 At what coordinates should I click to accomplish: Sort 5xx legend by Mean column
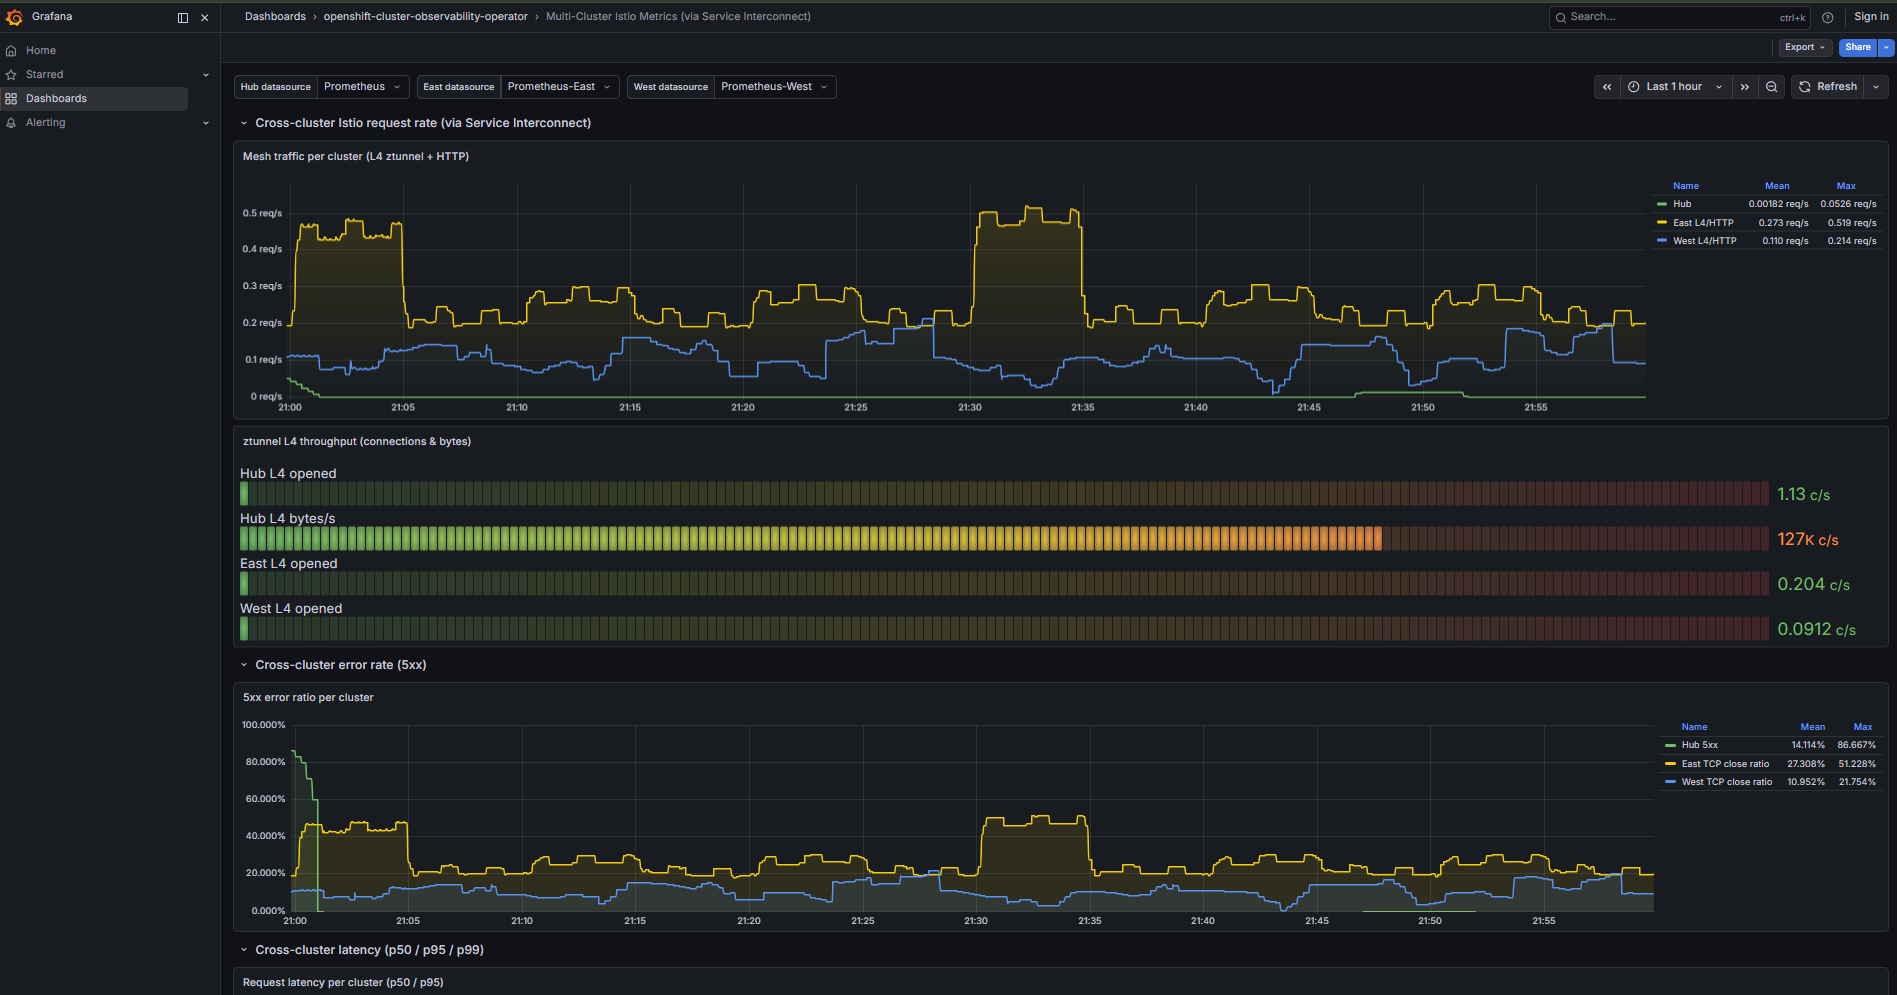1812,727
